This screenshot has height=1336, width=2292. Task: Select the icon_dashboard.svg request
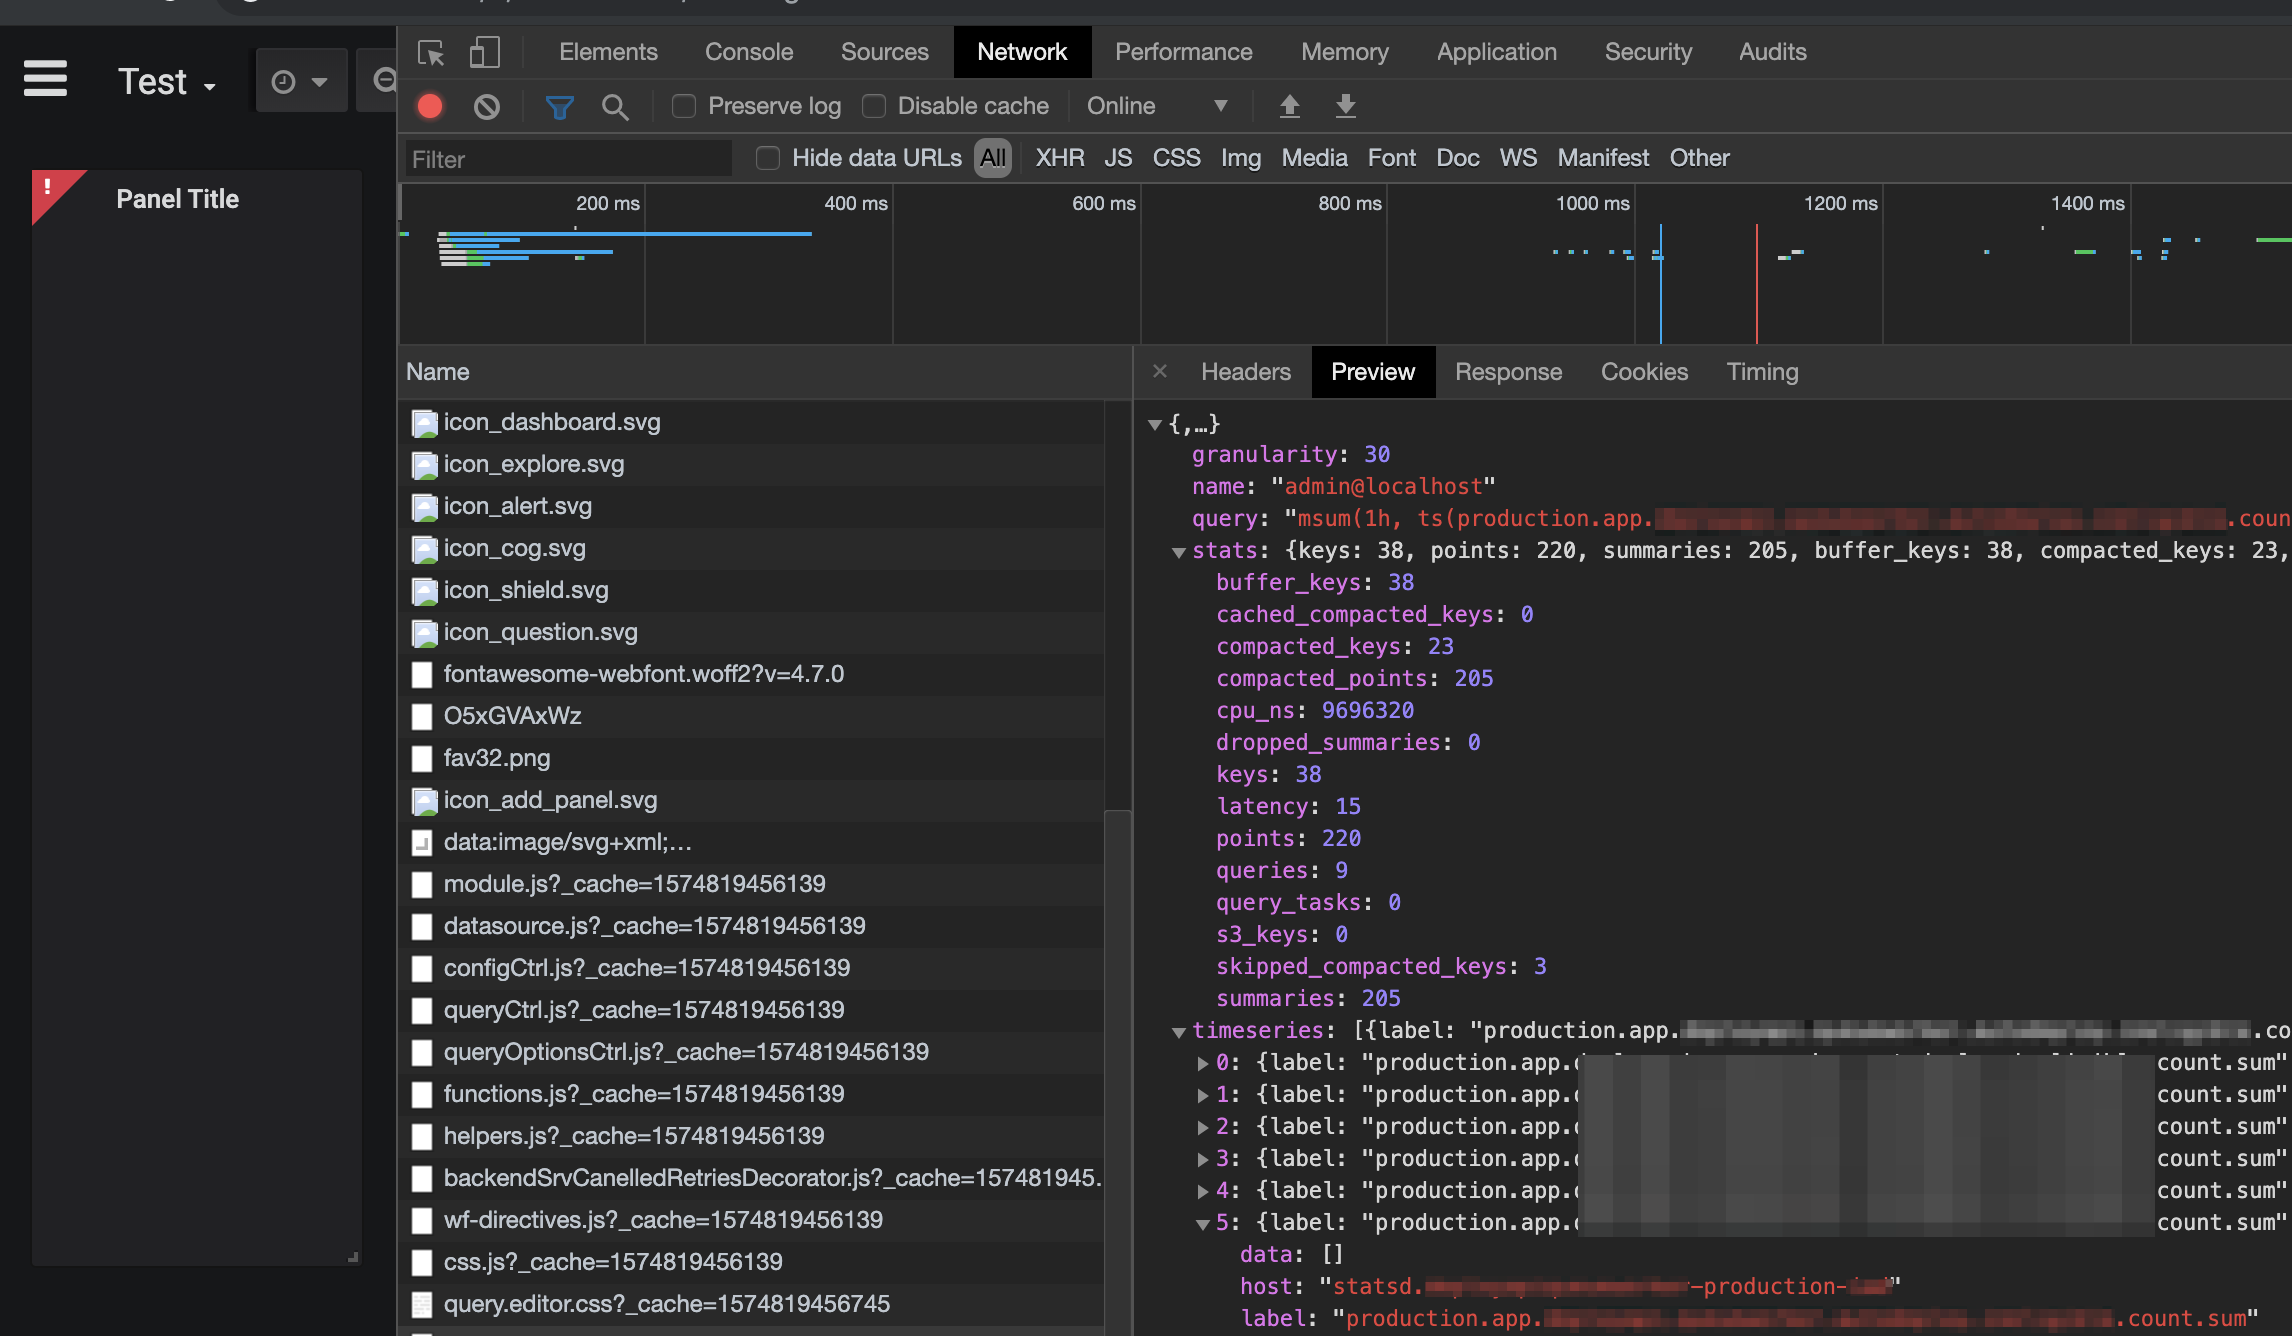coord(552,421)
